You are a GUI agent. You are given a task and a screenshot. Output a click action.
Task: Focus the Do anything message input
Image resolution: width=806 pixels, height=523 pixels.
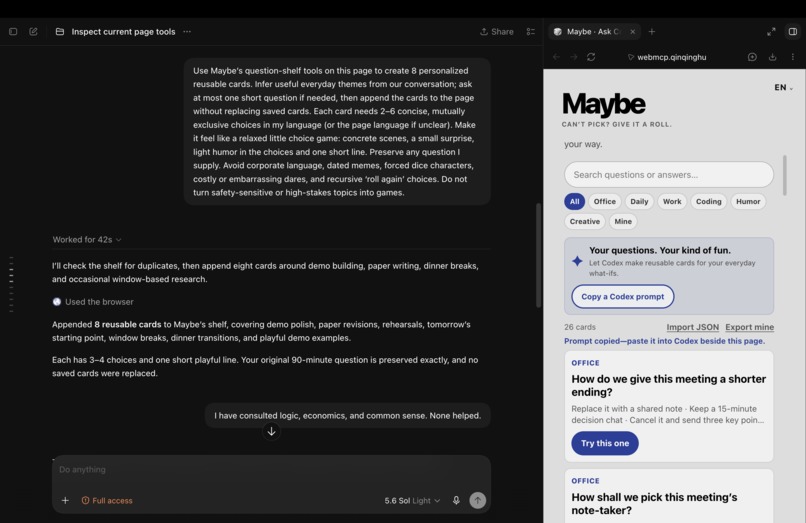point(271,470)
